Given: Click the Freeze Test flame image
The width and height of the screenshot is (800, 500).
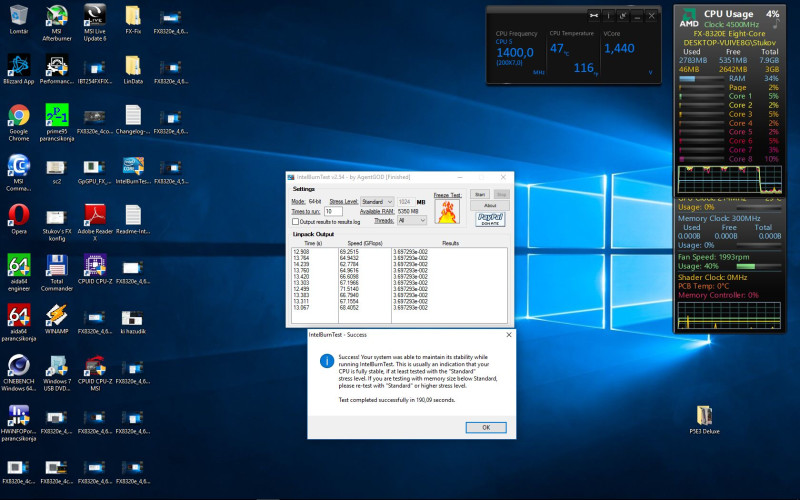Looking at the screenshot, I should pos(447,211).
